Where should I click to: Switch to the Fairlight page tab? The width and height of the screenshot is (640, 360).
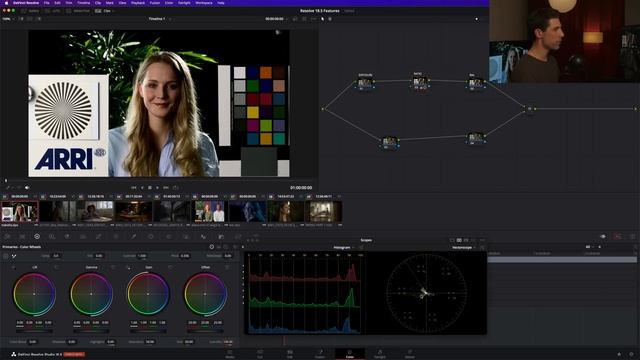tap(380, 354)
